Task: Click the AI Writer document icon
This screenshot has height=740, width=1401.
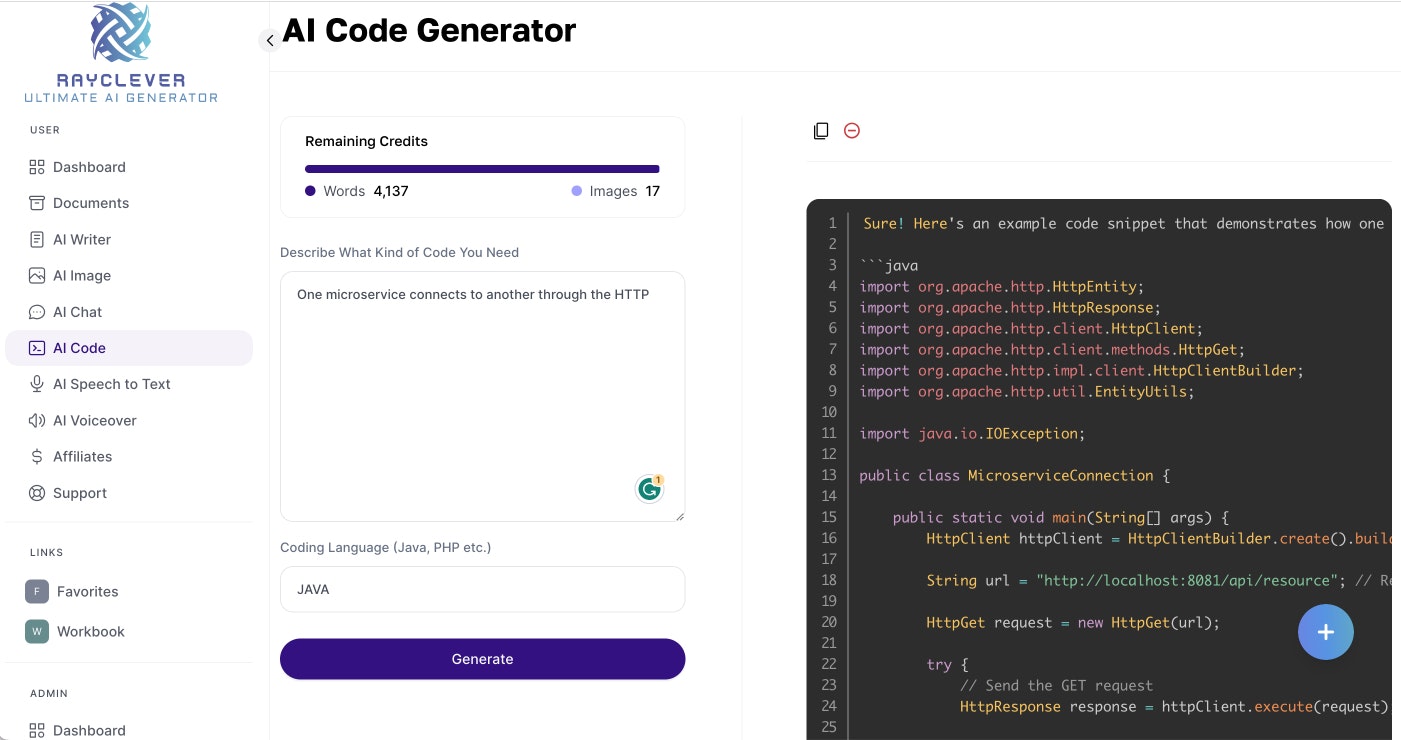Action: tap(37, 240)
